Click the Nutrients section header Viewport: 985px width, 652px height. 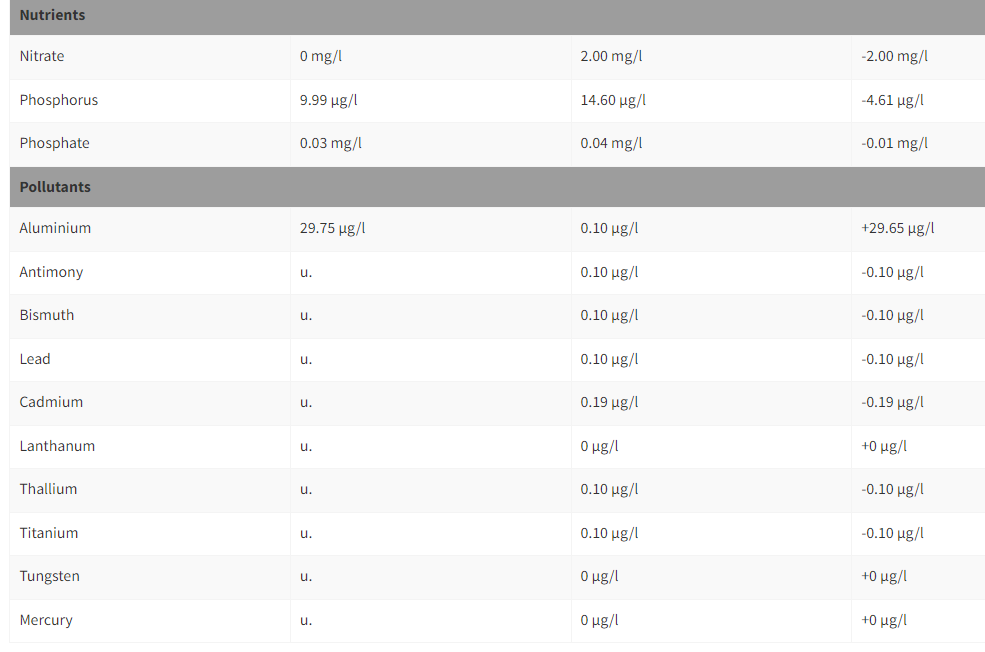click(x=52, y=15)
